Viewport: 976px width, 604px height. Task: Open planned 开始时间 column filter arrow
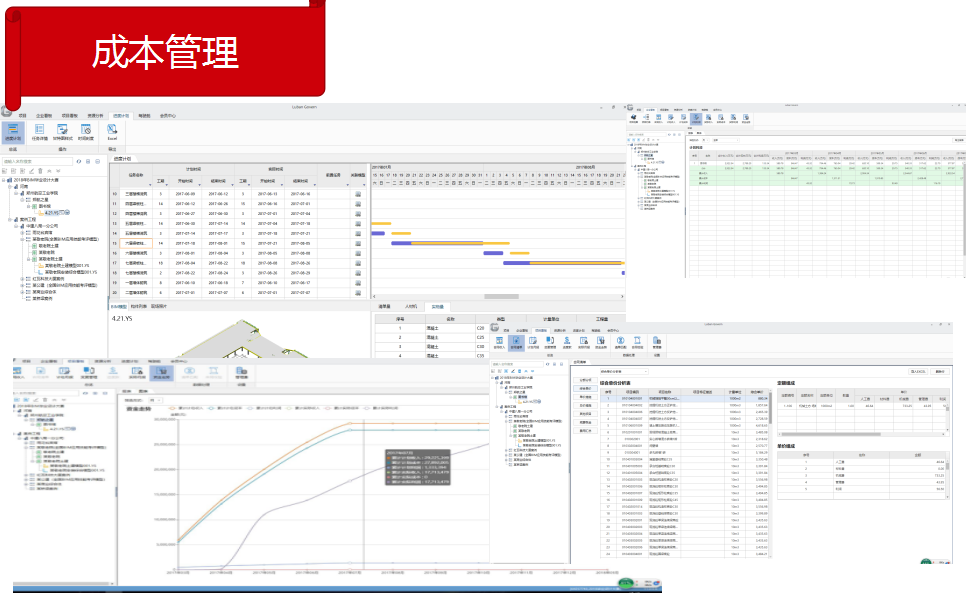click(x=199, y=185)
